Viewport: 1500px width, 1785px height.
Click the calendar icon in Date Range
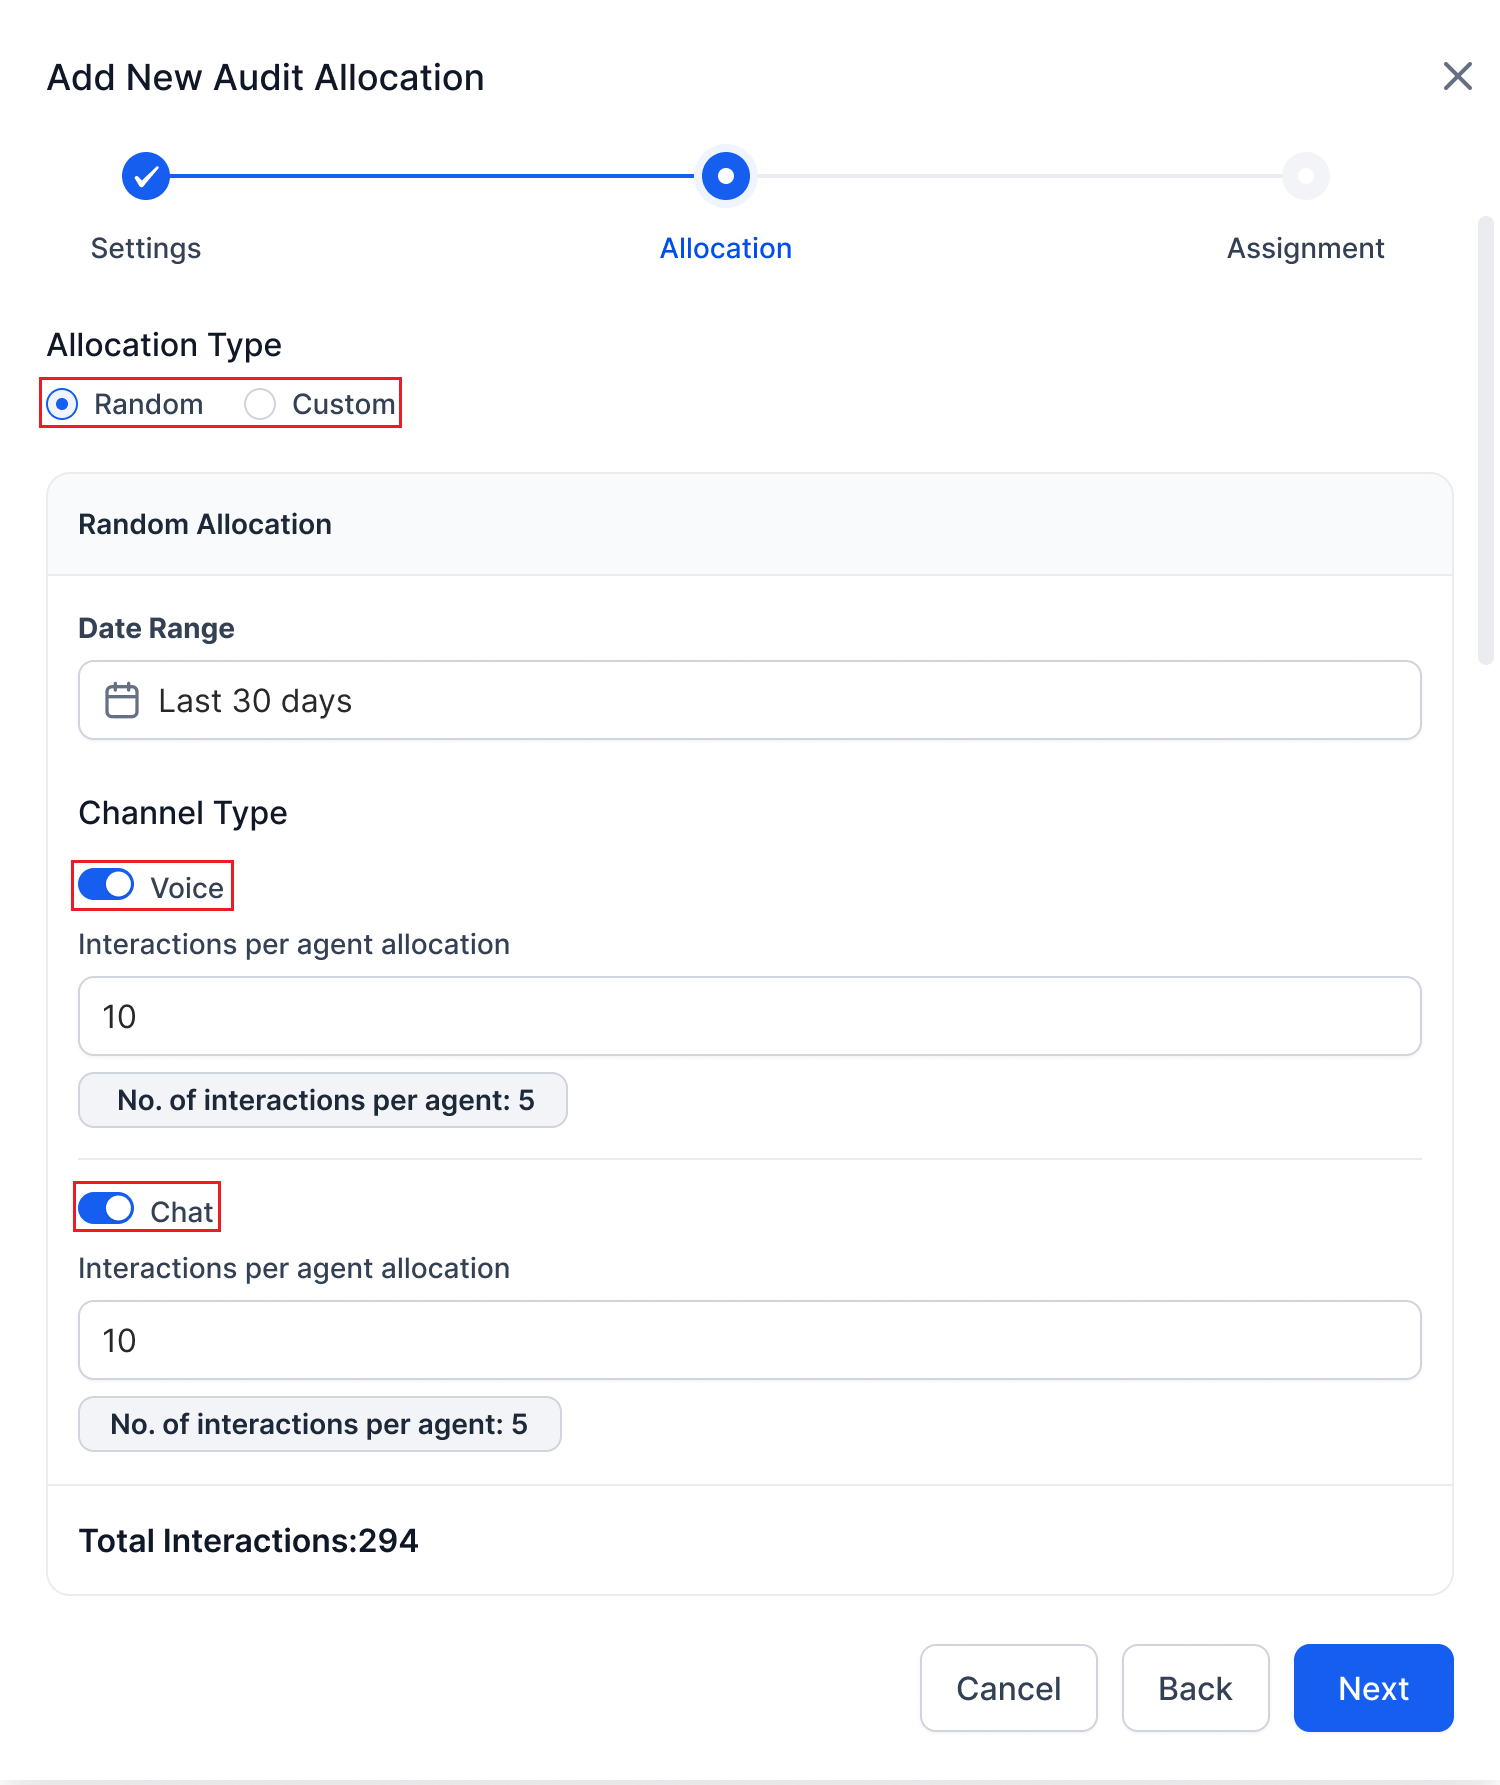pyautogui.click(x=122, y=700)
